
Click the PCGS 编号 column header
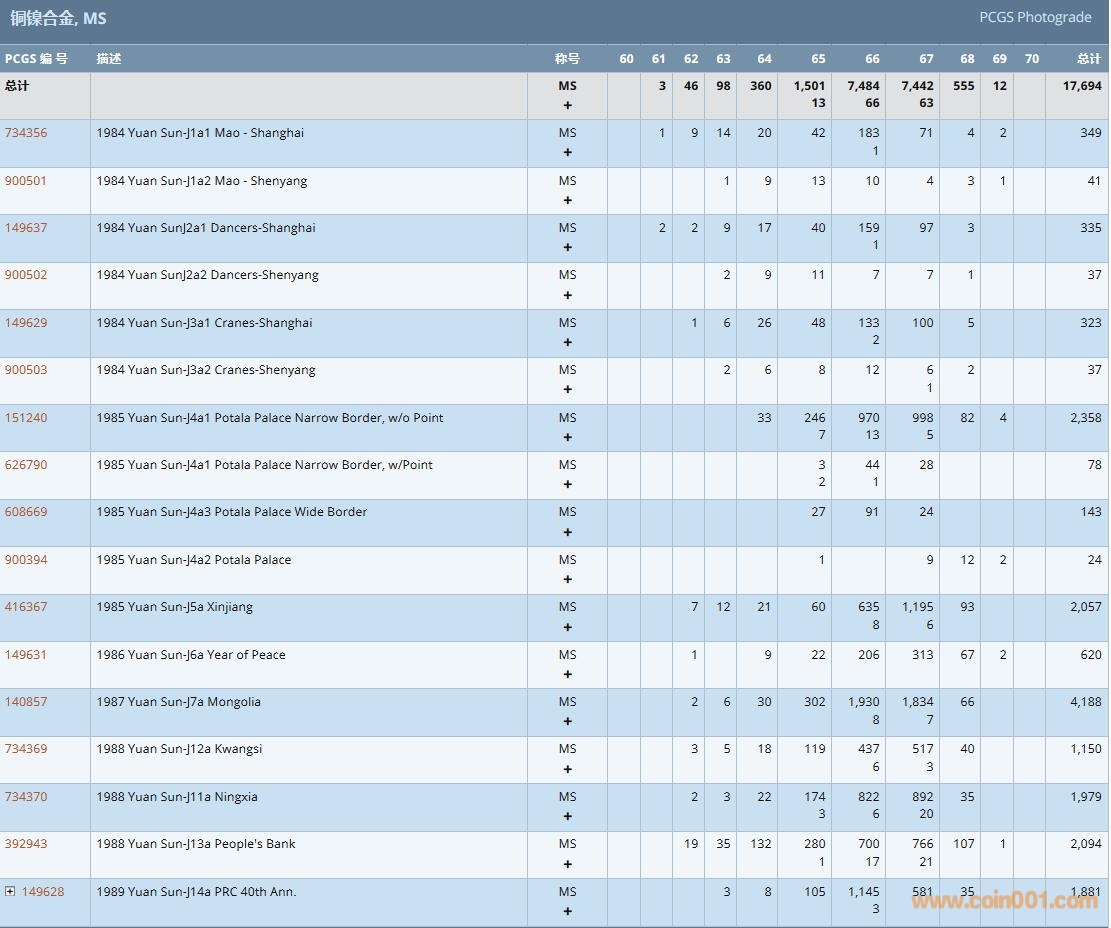pos(36,59)
